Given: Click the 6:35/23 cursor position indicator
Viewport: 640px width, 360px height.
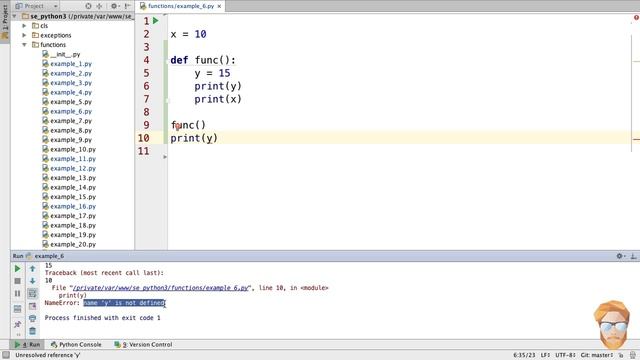Looking at the screenshot, I should tap(524, 355).
